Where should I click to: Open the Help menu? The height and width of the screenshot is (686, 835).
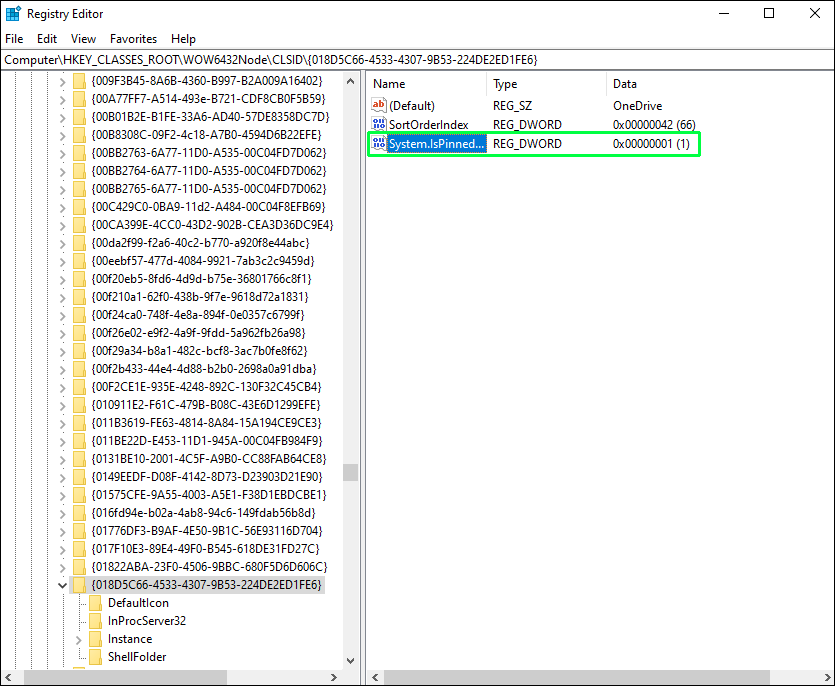pos(183,39)
